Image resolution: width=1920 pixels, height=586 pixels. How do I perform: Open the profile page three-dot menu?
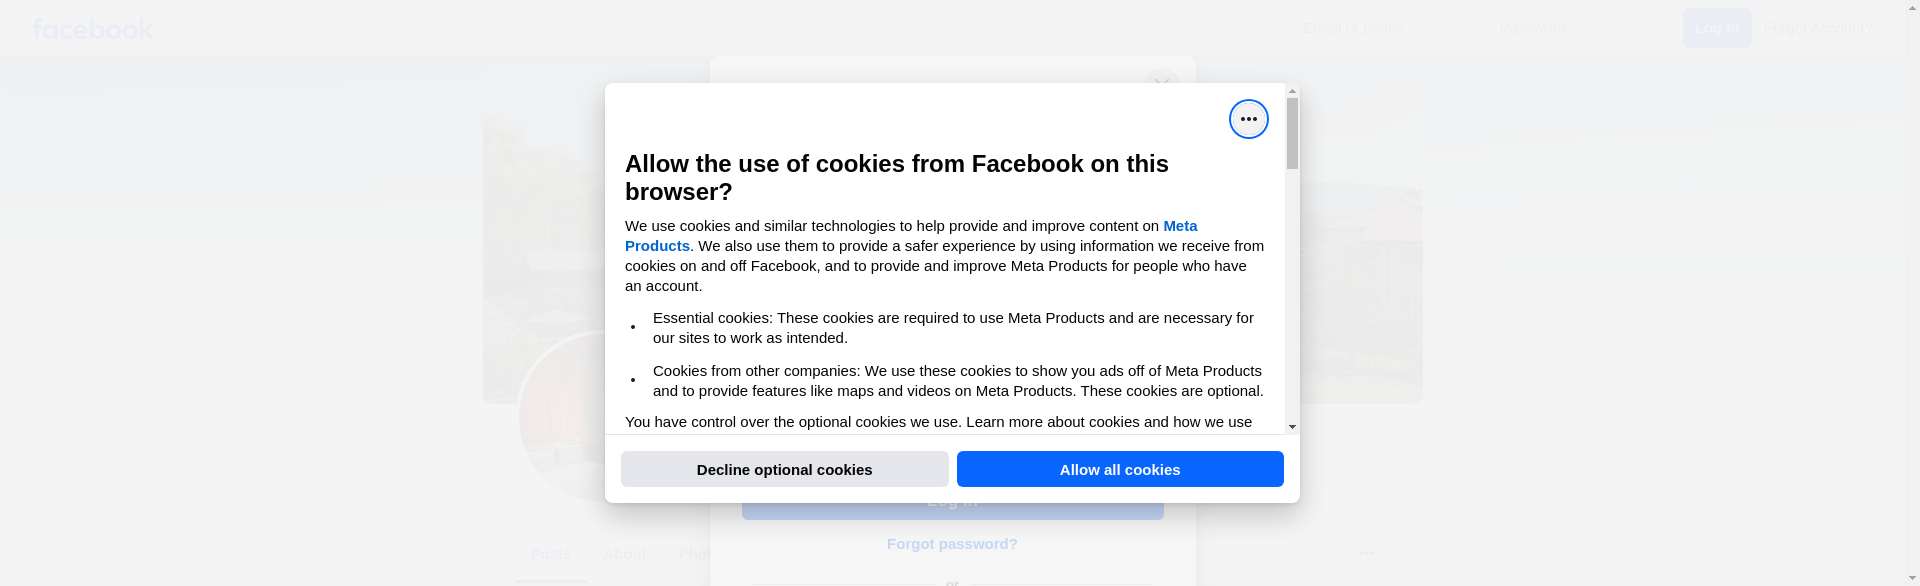point(1366,553)
